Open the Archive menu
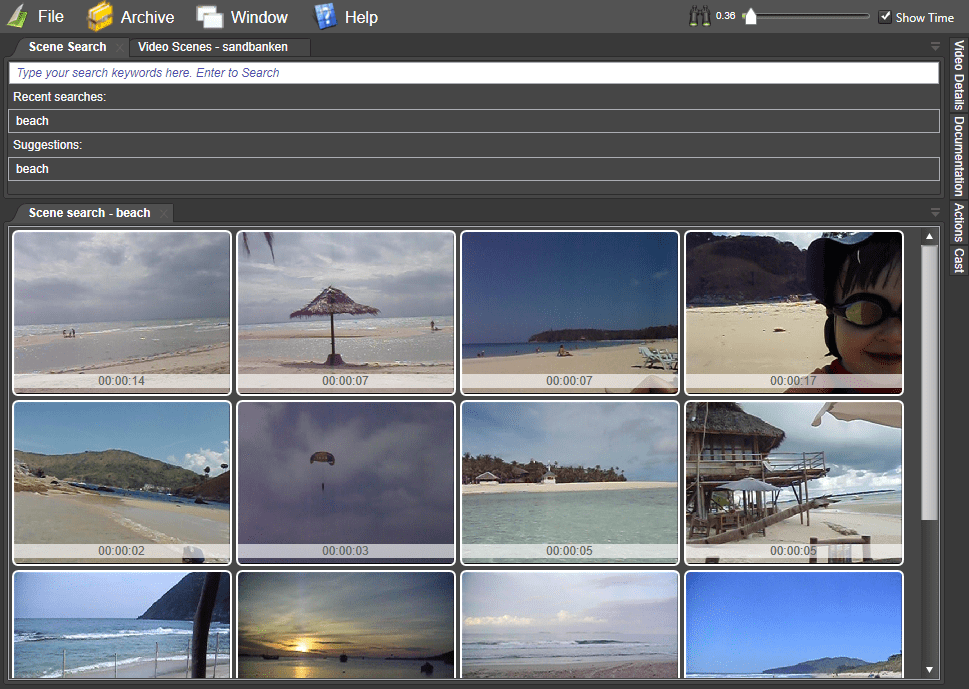Image resolution: width=969 pixels, height=689 pixels. (x=147, y=17)
